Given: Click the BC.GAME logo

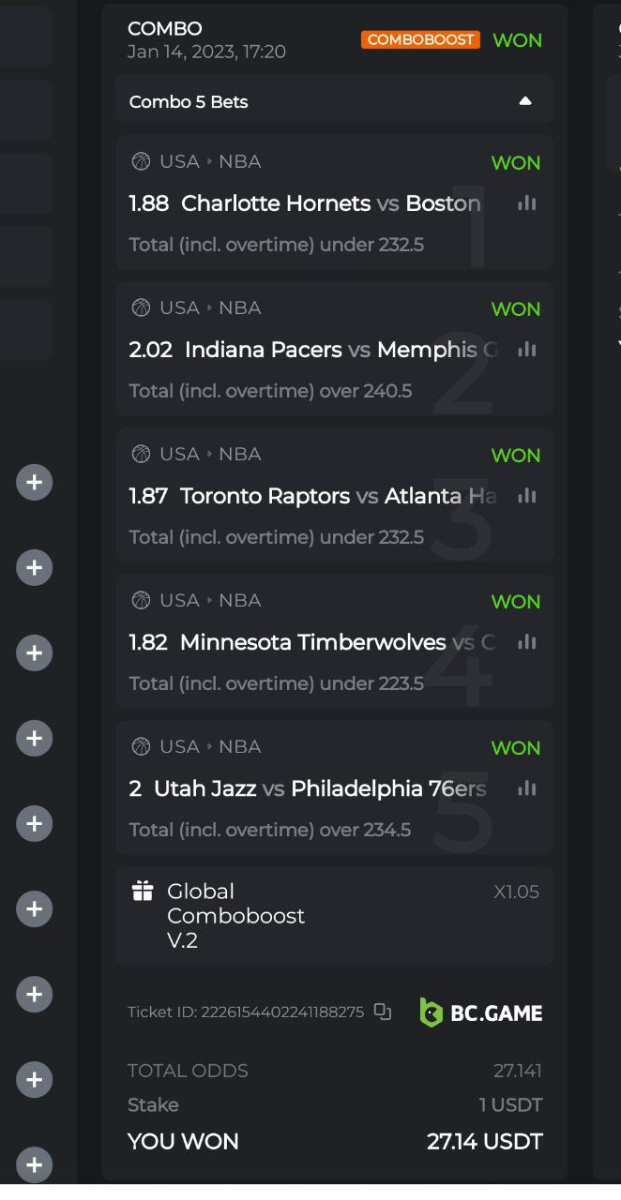Looking at the screenshot, I should tap(481, 1012).
